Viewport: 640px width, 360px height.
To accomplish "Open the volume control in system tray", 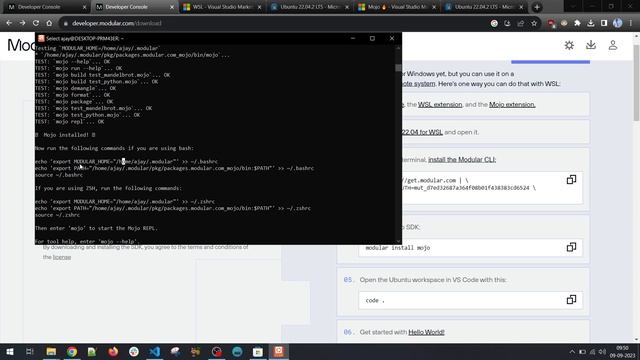I will pyautogui.click(x=602, y=351).
